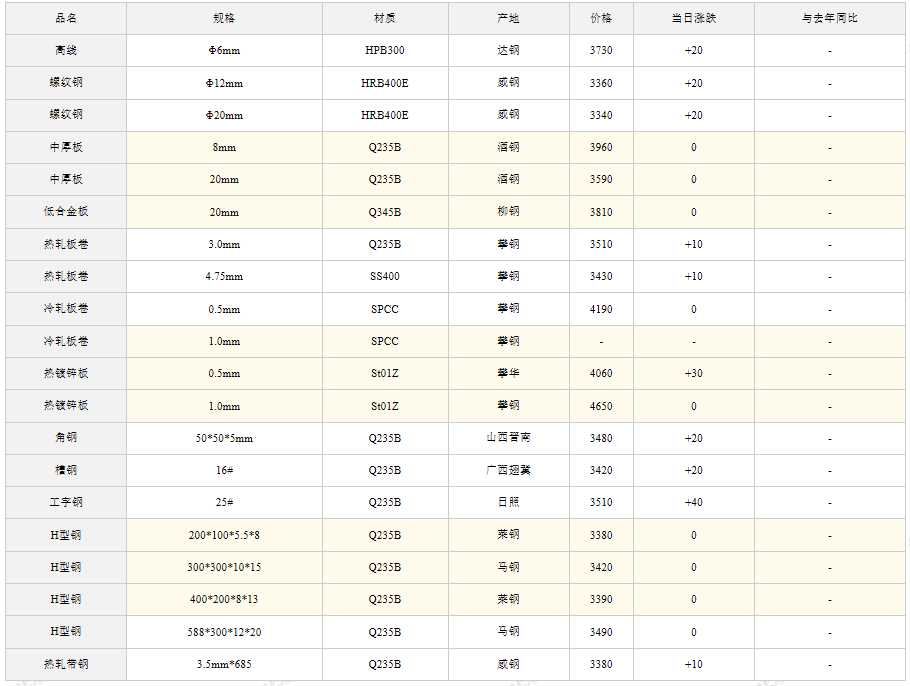This screenshot has width=910, height=686.
Task: Click the 4190 price for 冷轧板卷
Action: point(601,309)
